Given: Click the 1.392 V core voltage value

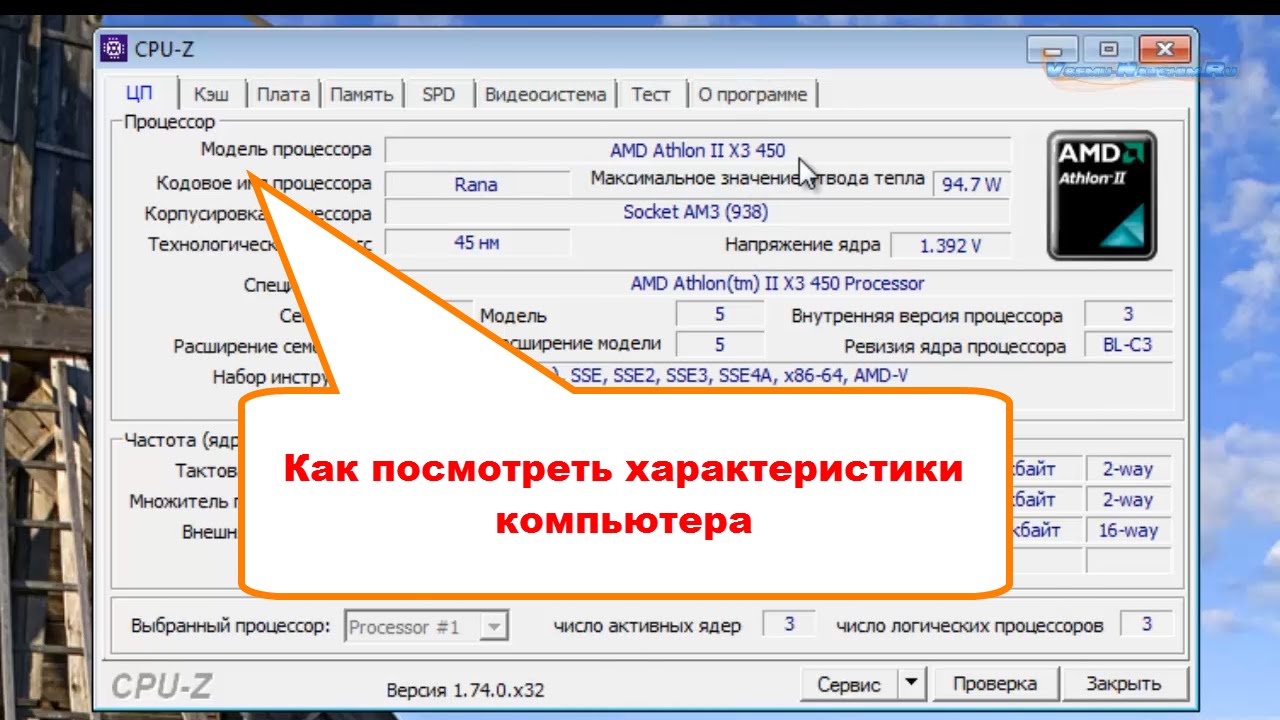Looking at the screenshot, I should click(x=950, y=245).
